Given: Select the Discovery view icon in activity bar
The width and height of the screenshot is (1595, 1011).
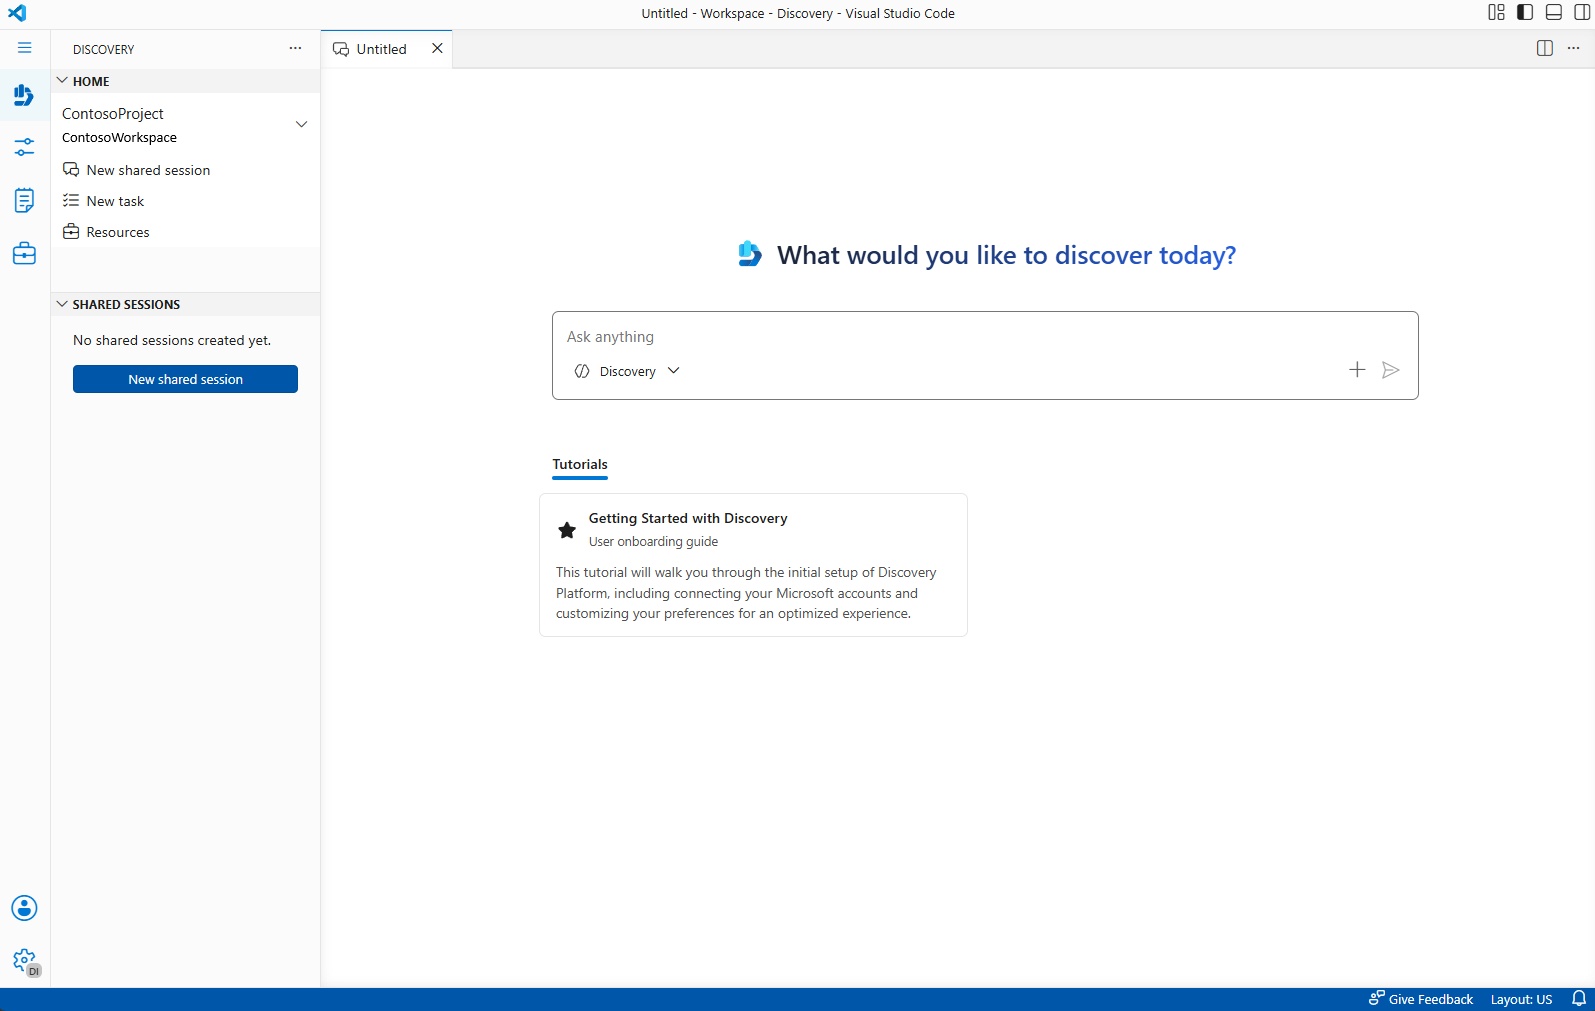Looking at the screenshot, I should pos(24,95).
